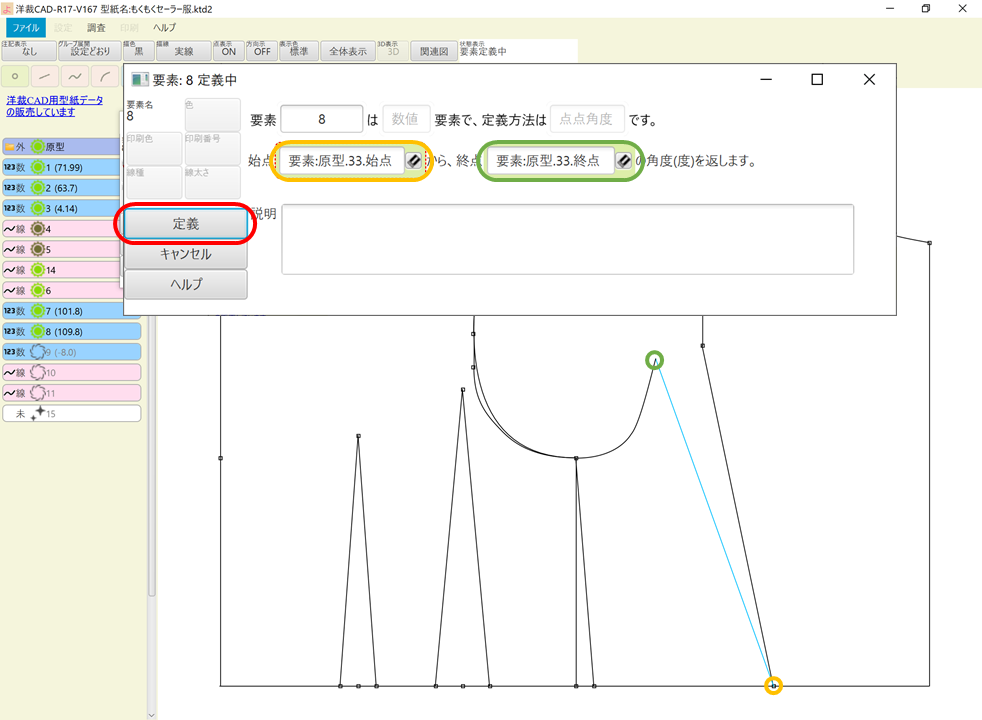Open the greyed 設定 menu
The image size is (982, 720).
(63, 28)
